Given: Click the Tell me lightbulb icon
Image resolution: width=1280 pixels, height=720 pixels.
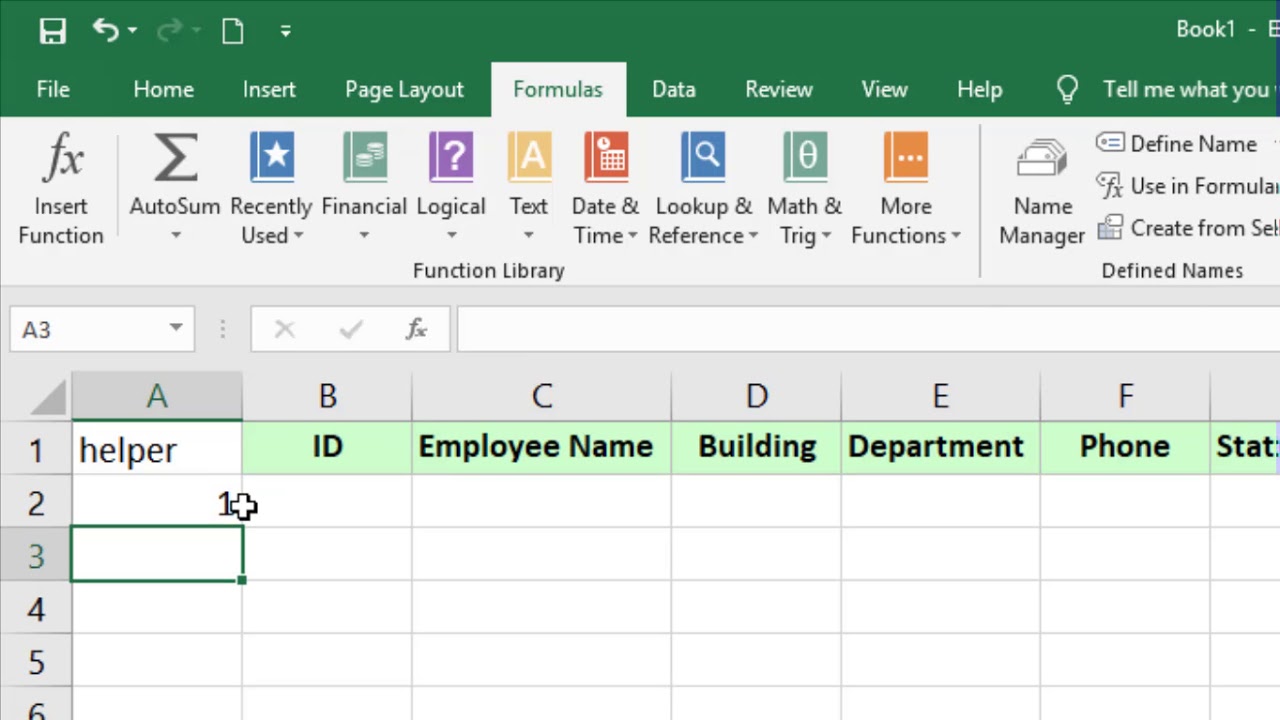Looking at the screenshot, I should click(1067, 90).
